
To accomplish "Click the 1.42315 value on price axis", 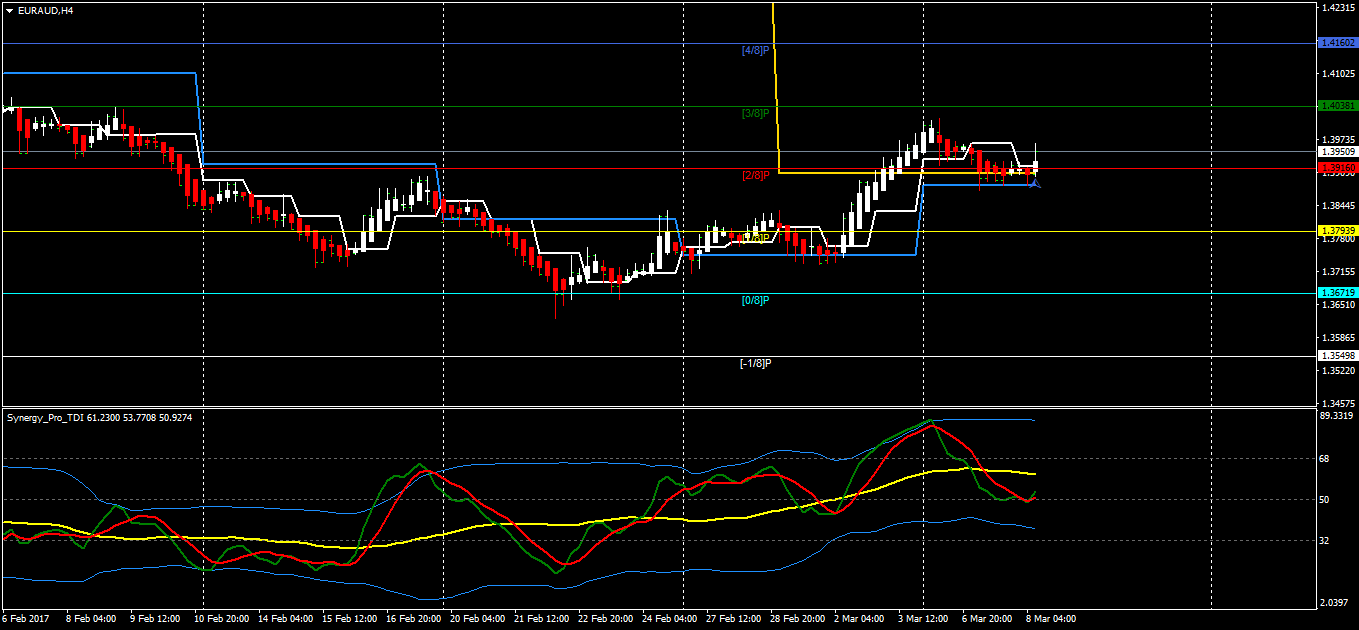I will [1338, 8].
